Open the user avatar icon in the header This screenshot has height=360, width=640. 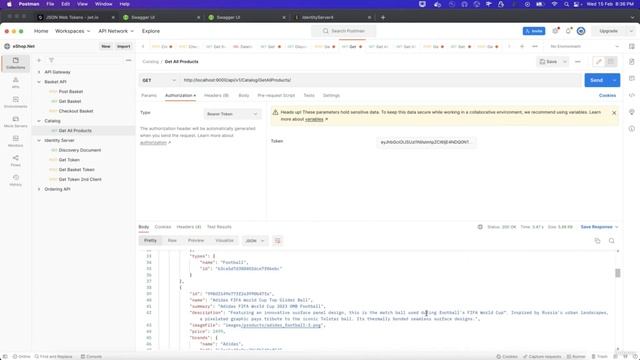(x=581, y=31)
